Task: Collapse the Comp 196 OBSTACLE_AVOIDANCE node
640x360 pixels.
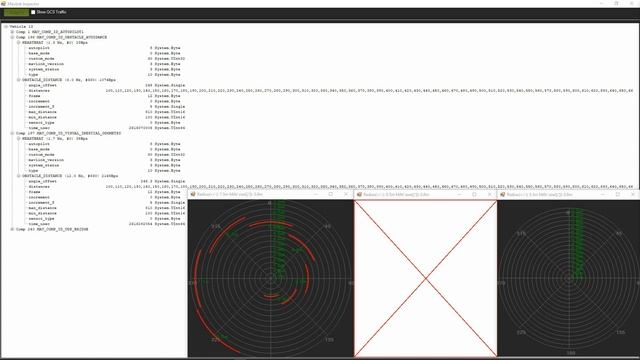Action: (12, 37)
